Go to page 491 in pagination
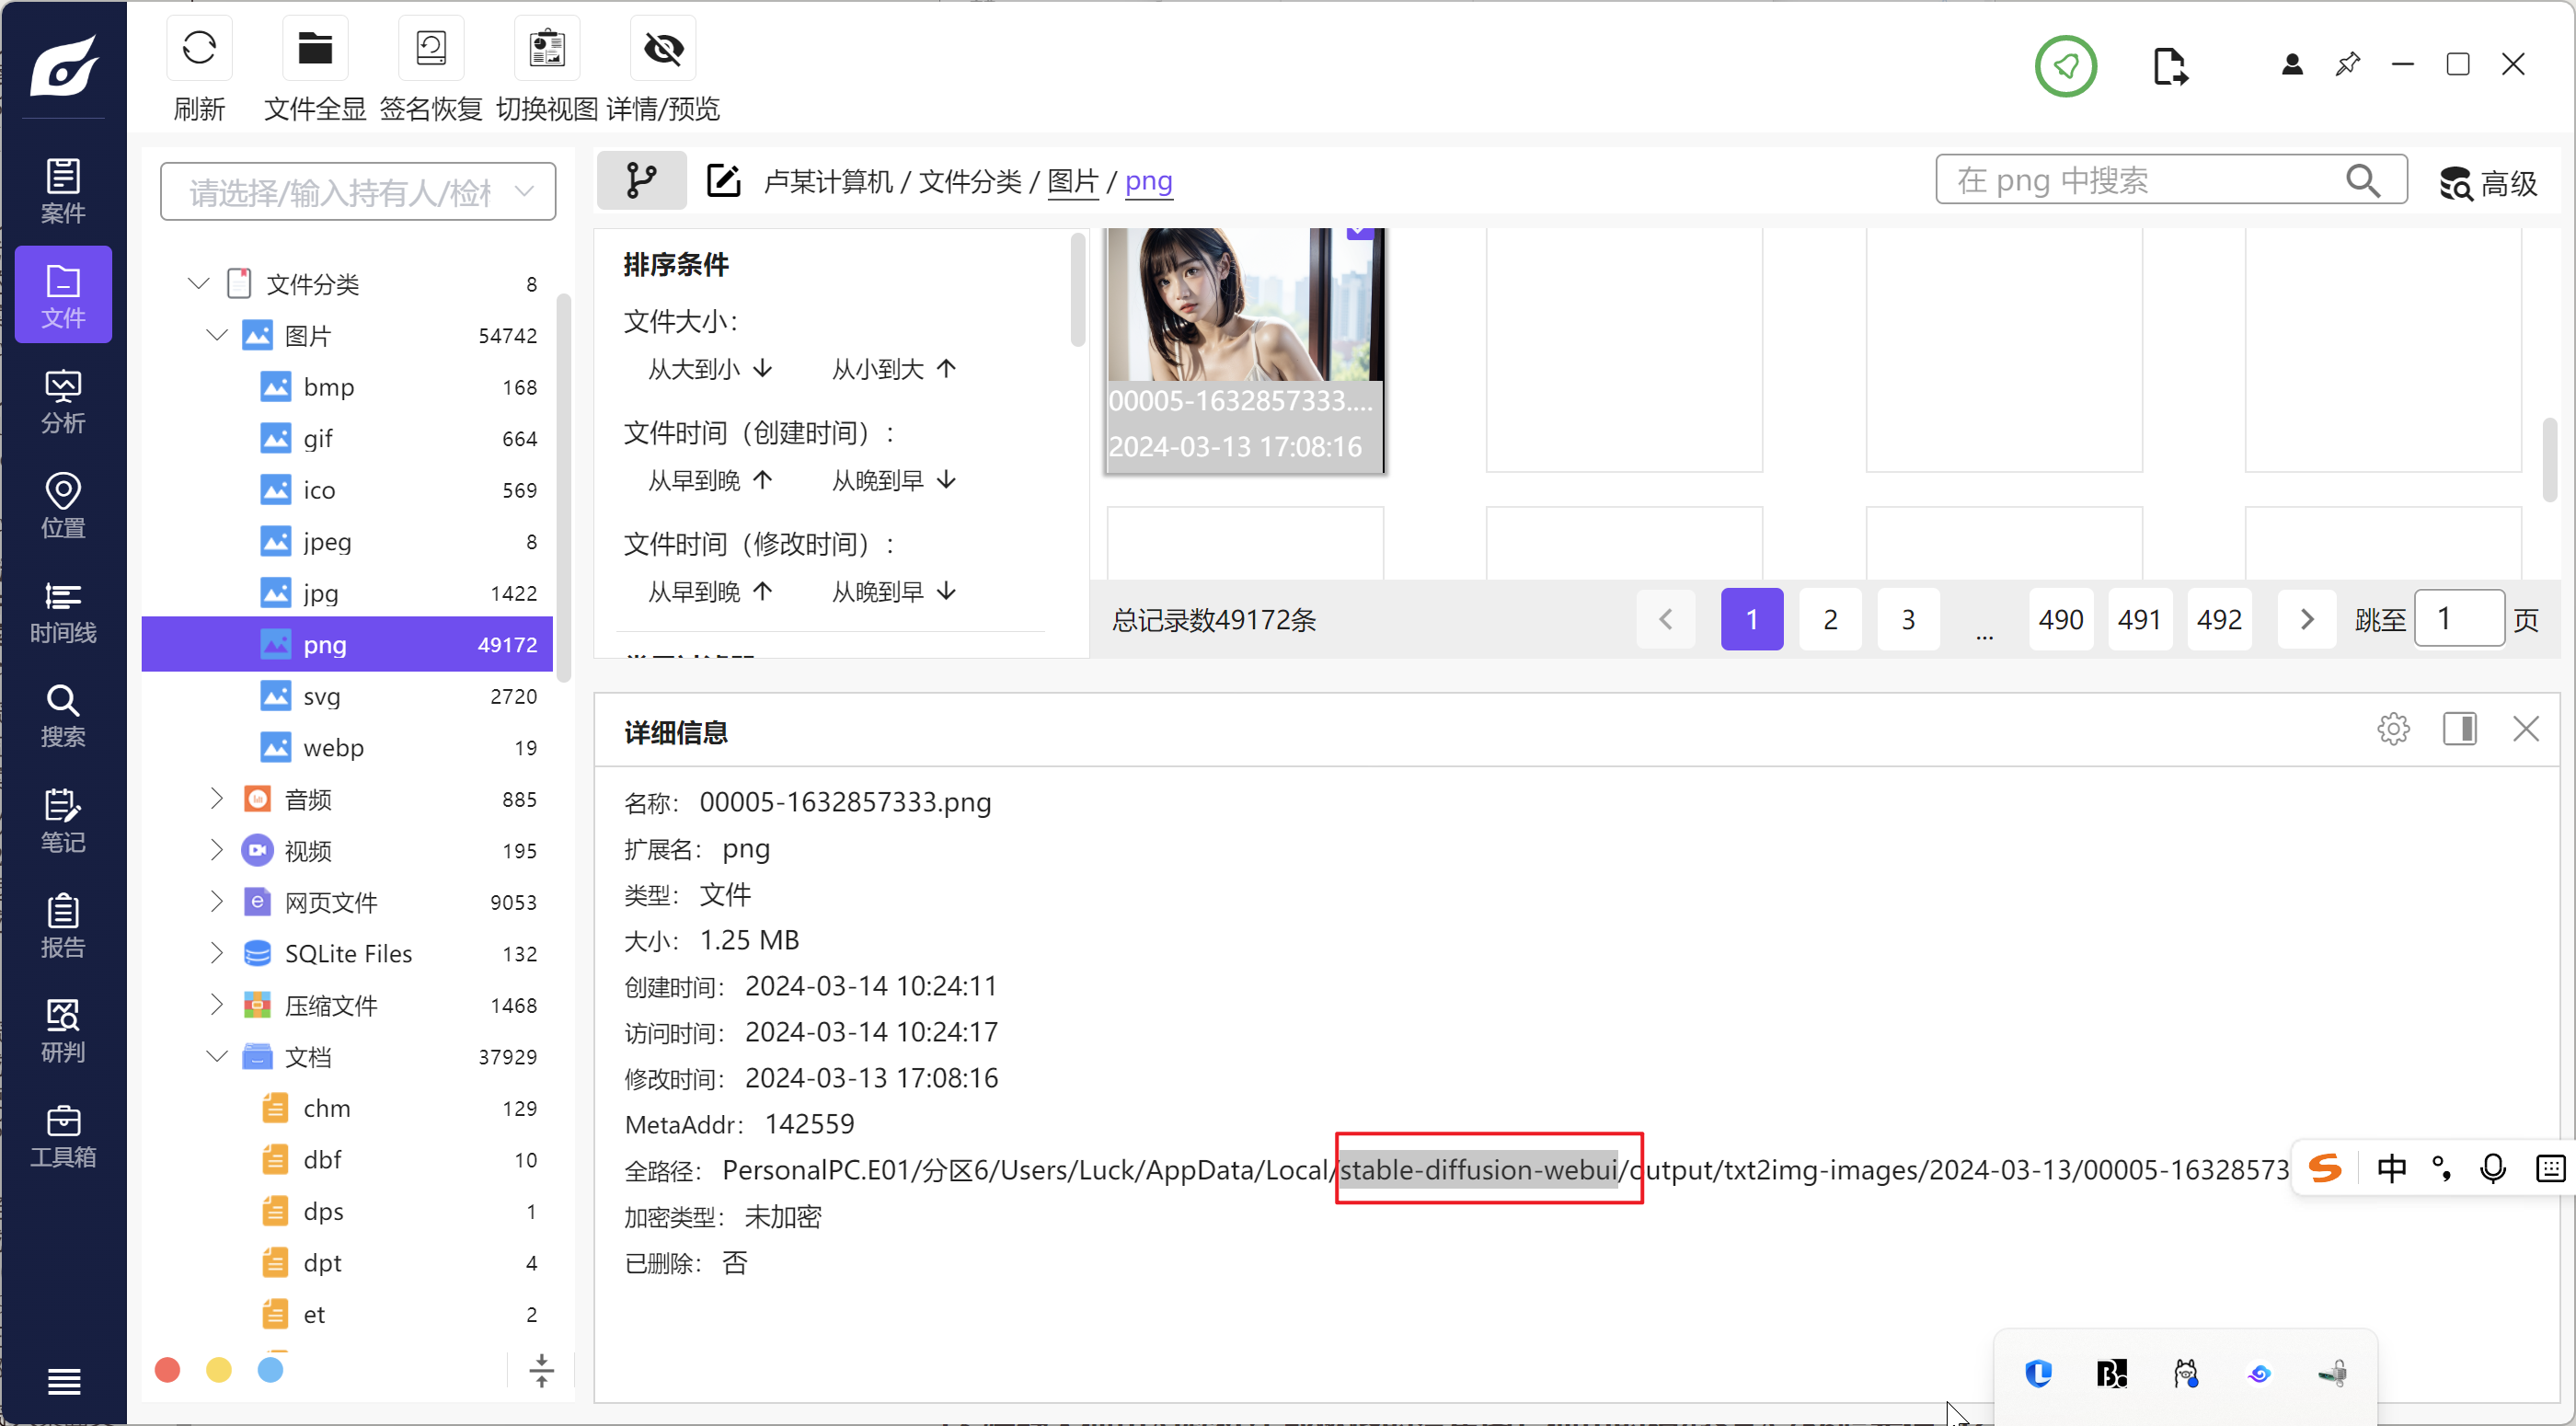Screen dimensions: 2576x1426 pos(2139,620)
